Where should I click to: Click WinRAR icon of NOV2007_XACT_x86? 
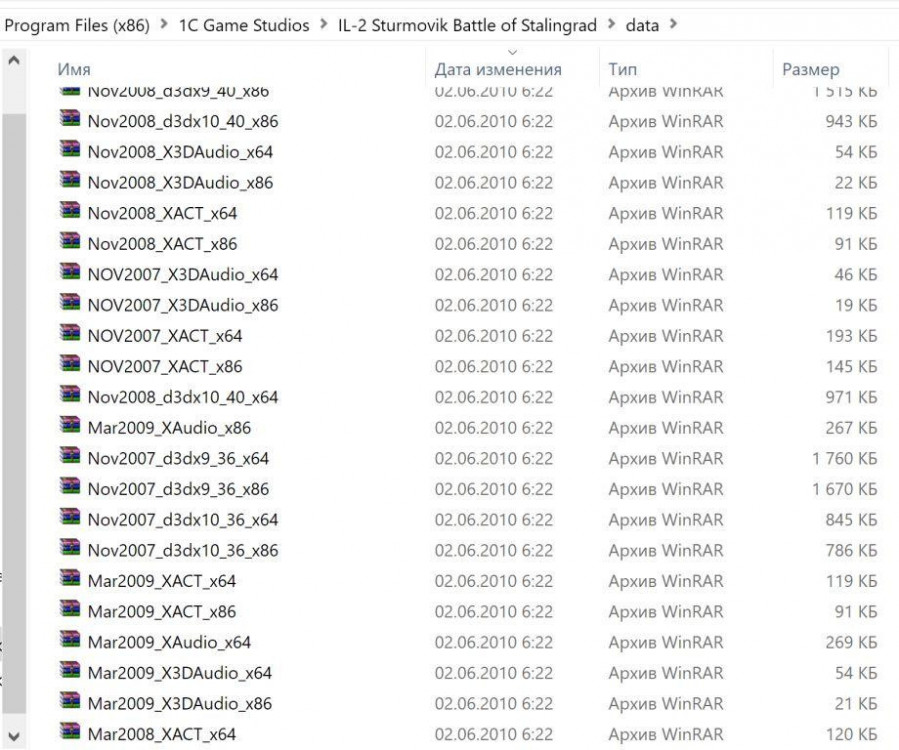point(70,364)
